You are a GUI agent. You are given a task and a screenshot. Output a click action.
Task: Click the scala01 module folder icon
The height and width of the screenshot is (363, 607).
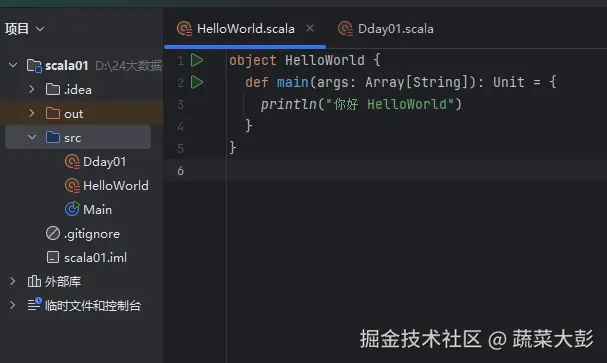[34, 66]
